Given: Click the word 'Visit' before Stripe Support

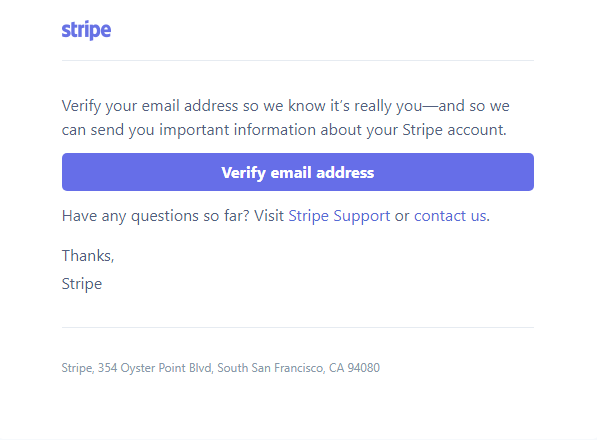Looking at the screenshot, I should coord(269,216).
